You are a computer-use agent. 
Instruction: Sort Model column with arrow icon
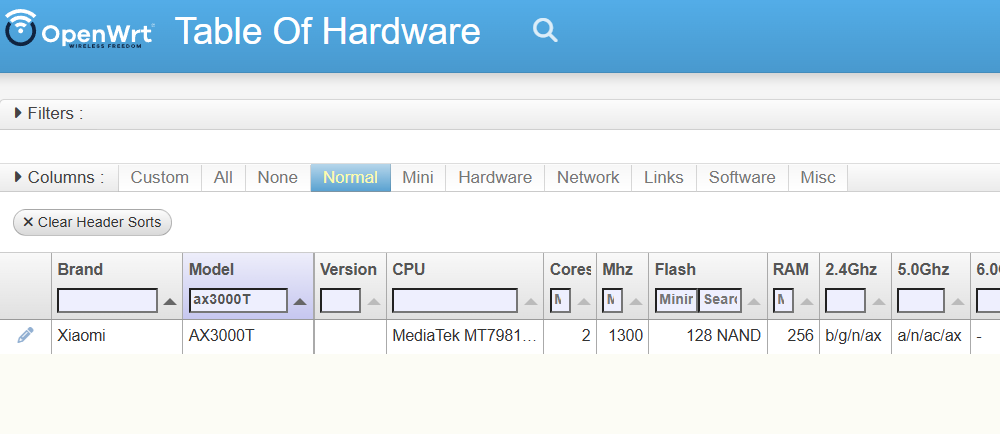[300, 301]
